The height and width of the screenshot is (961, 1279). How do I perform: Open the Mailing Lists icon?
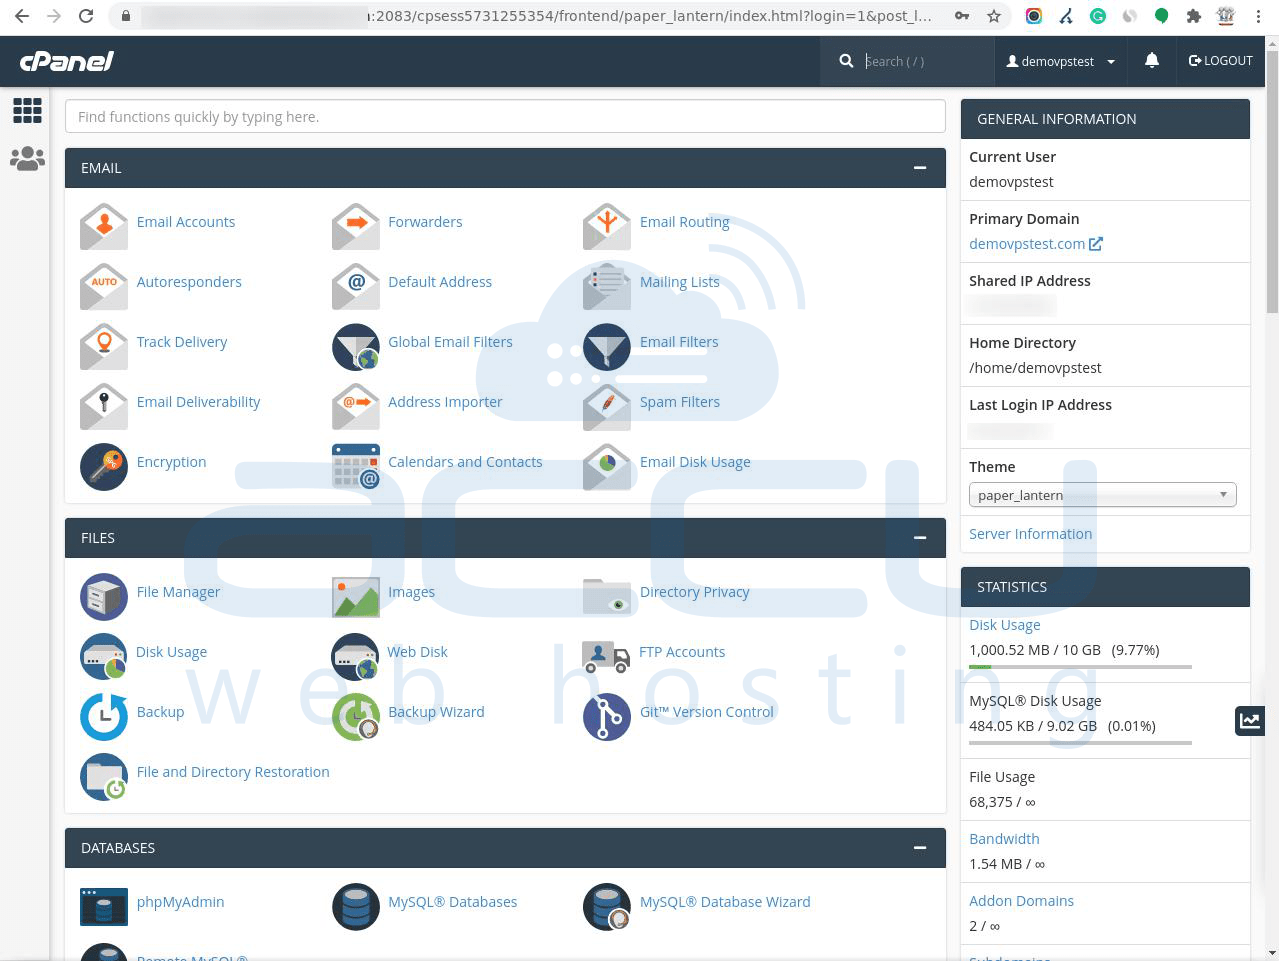point(607,287)
